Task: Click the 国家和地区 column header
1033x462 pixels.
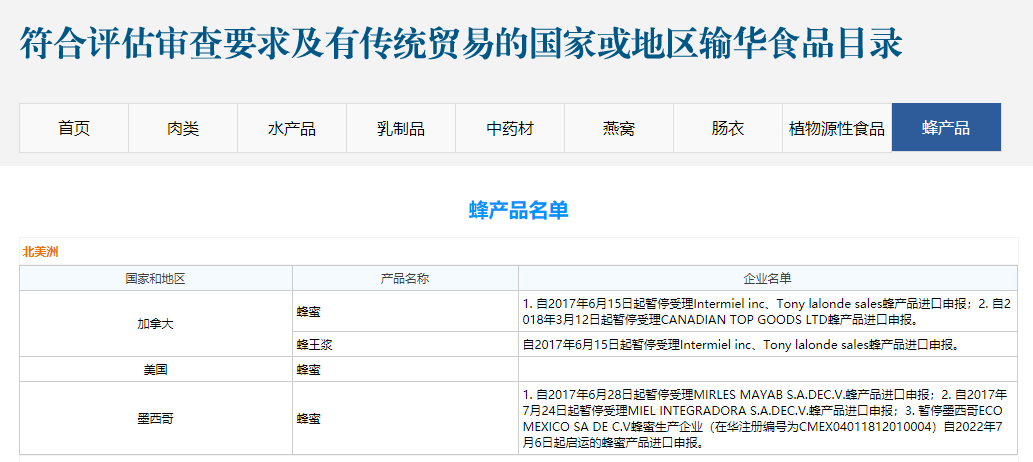Action: (155, 278)
